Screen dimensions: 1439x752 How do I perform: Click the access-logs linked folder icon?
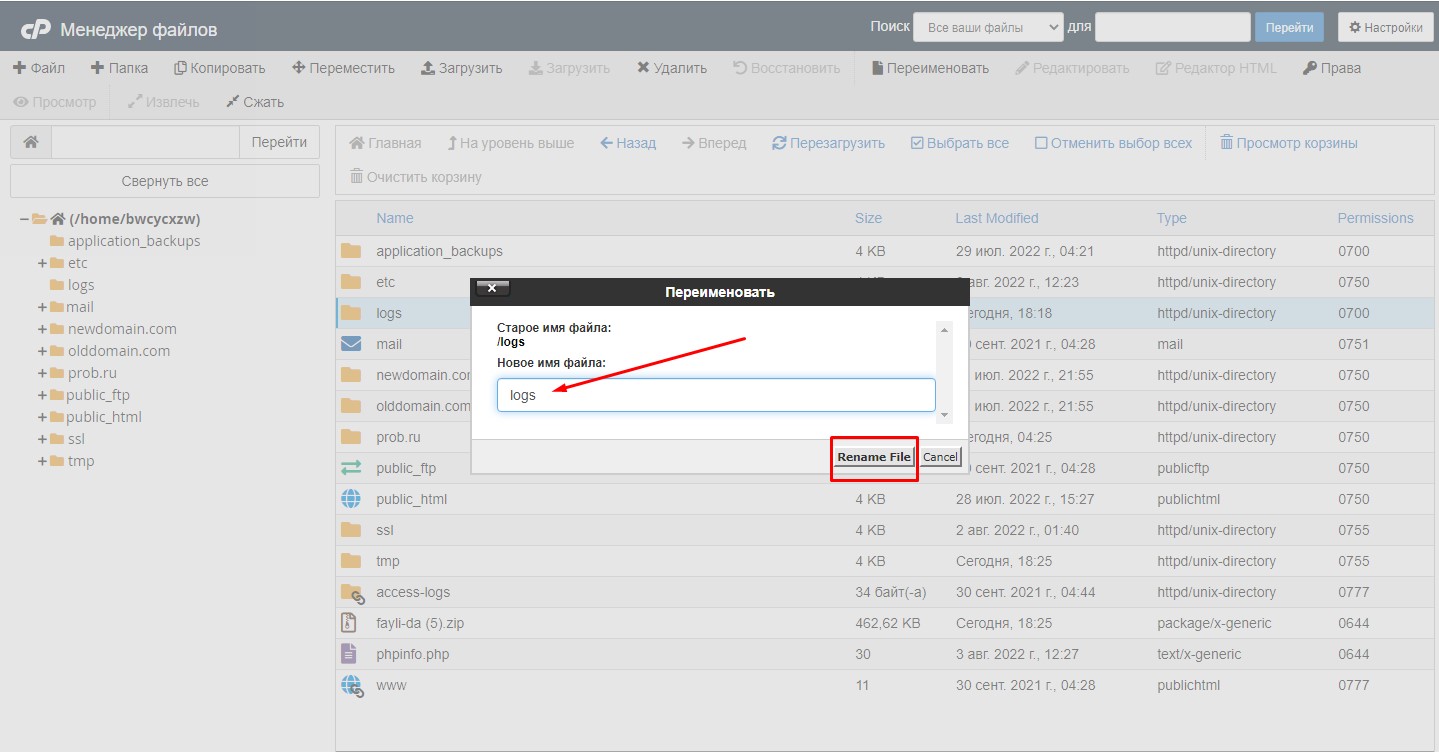[352, 593]
